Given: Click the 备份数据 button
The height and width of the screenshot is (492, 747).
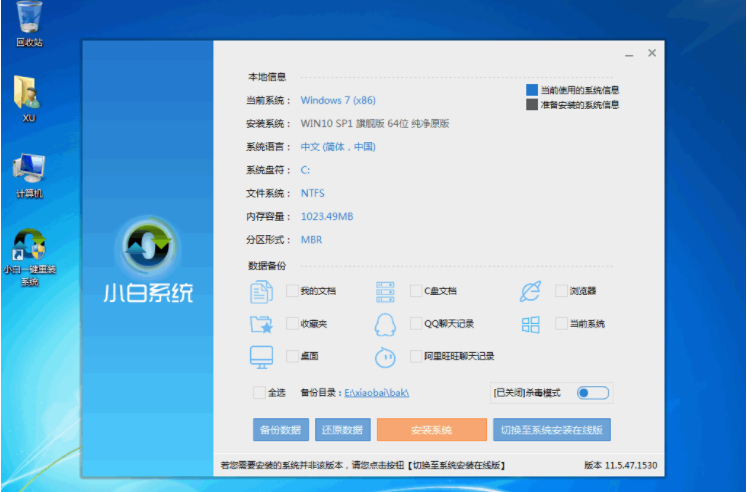Looking at the screenshot, I should [281, 430].
